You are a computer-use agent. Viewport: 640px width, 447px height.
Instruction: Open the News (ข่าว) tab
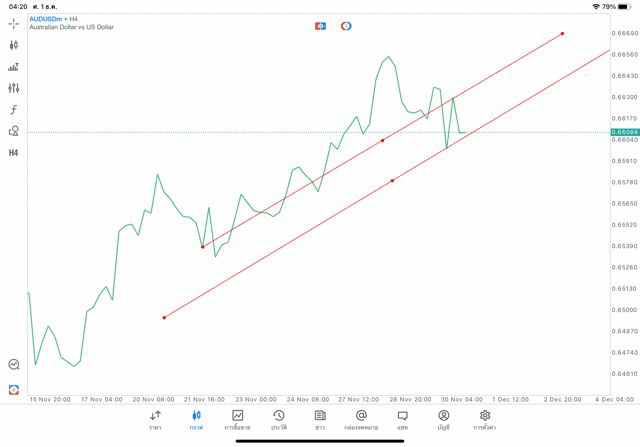point(320,420)
